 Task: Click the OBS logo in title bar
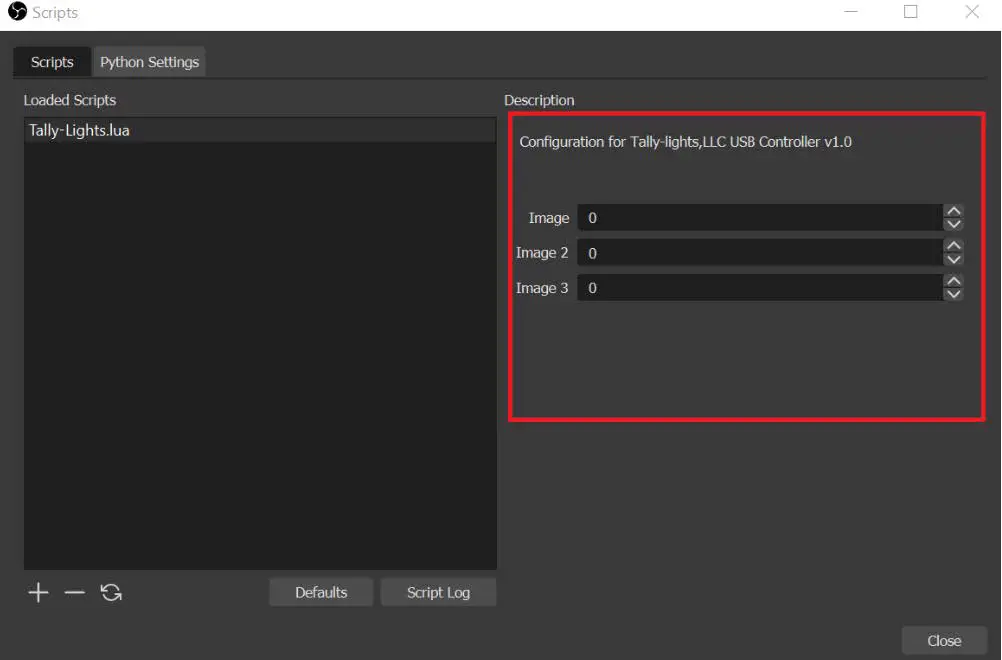tap(17, 12)
